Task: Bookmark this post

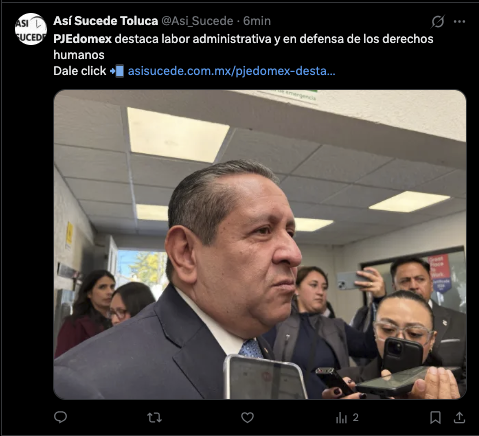Action: tap(435, 417)
